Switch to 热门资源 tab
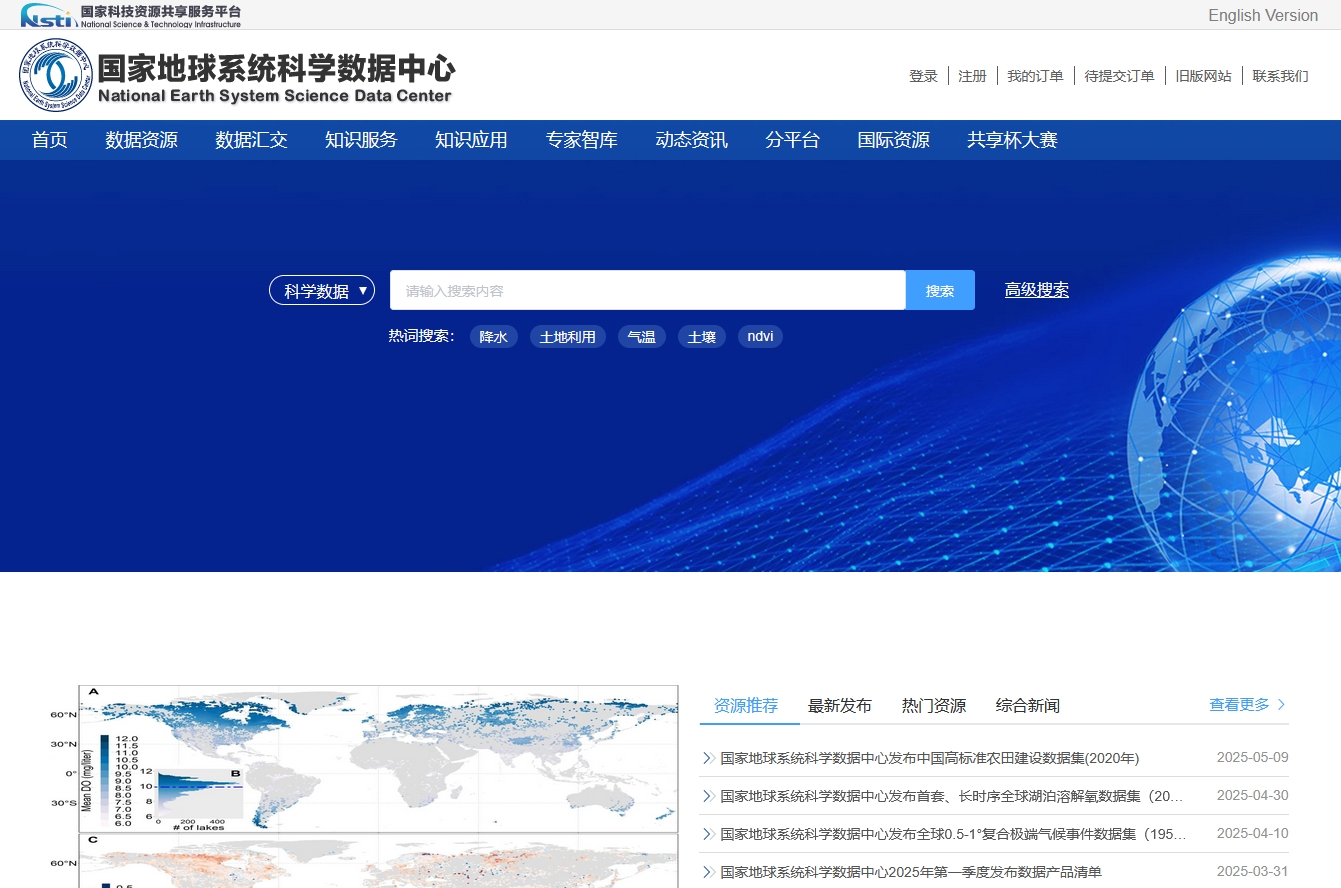 pos(934,706)
